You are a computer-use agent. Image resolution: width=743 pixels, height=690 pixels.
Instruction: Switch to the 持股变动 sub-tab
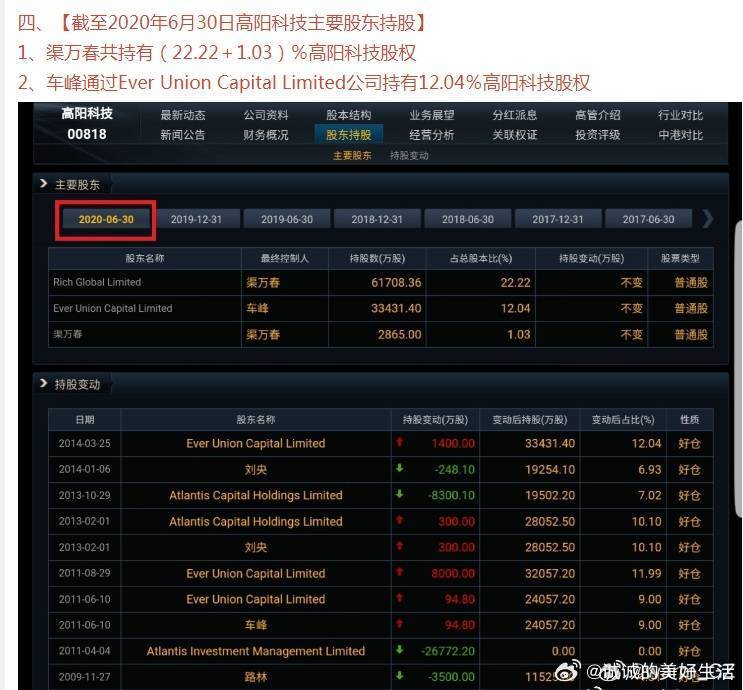pos(409,155)
